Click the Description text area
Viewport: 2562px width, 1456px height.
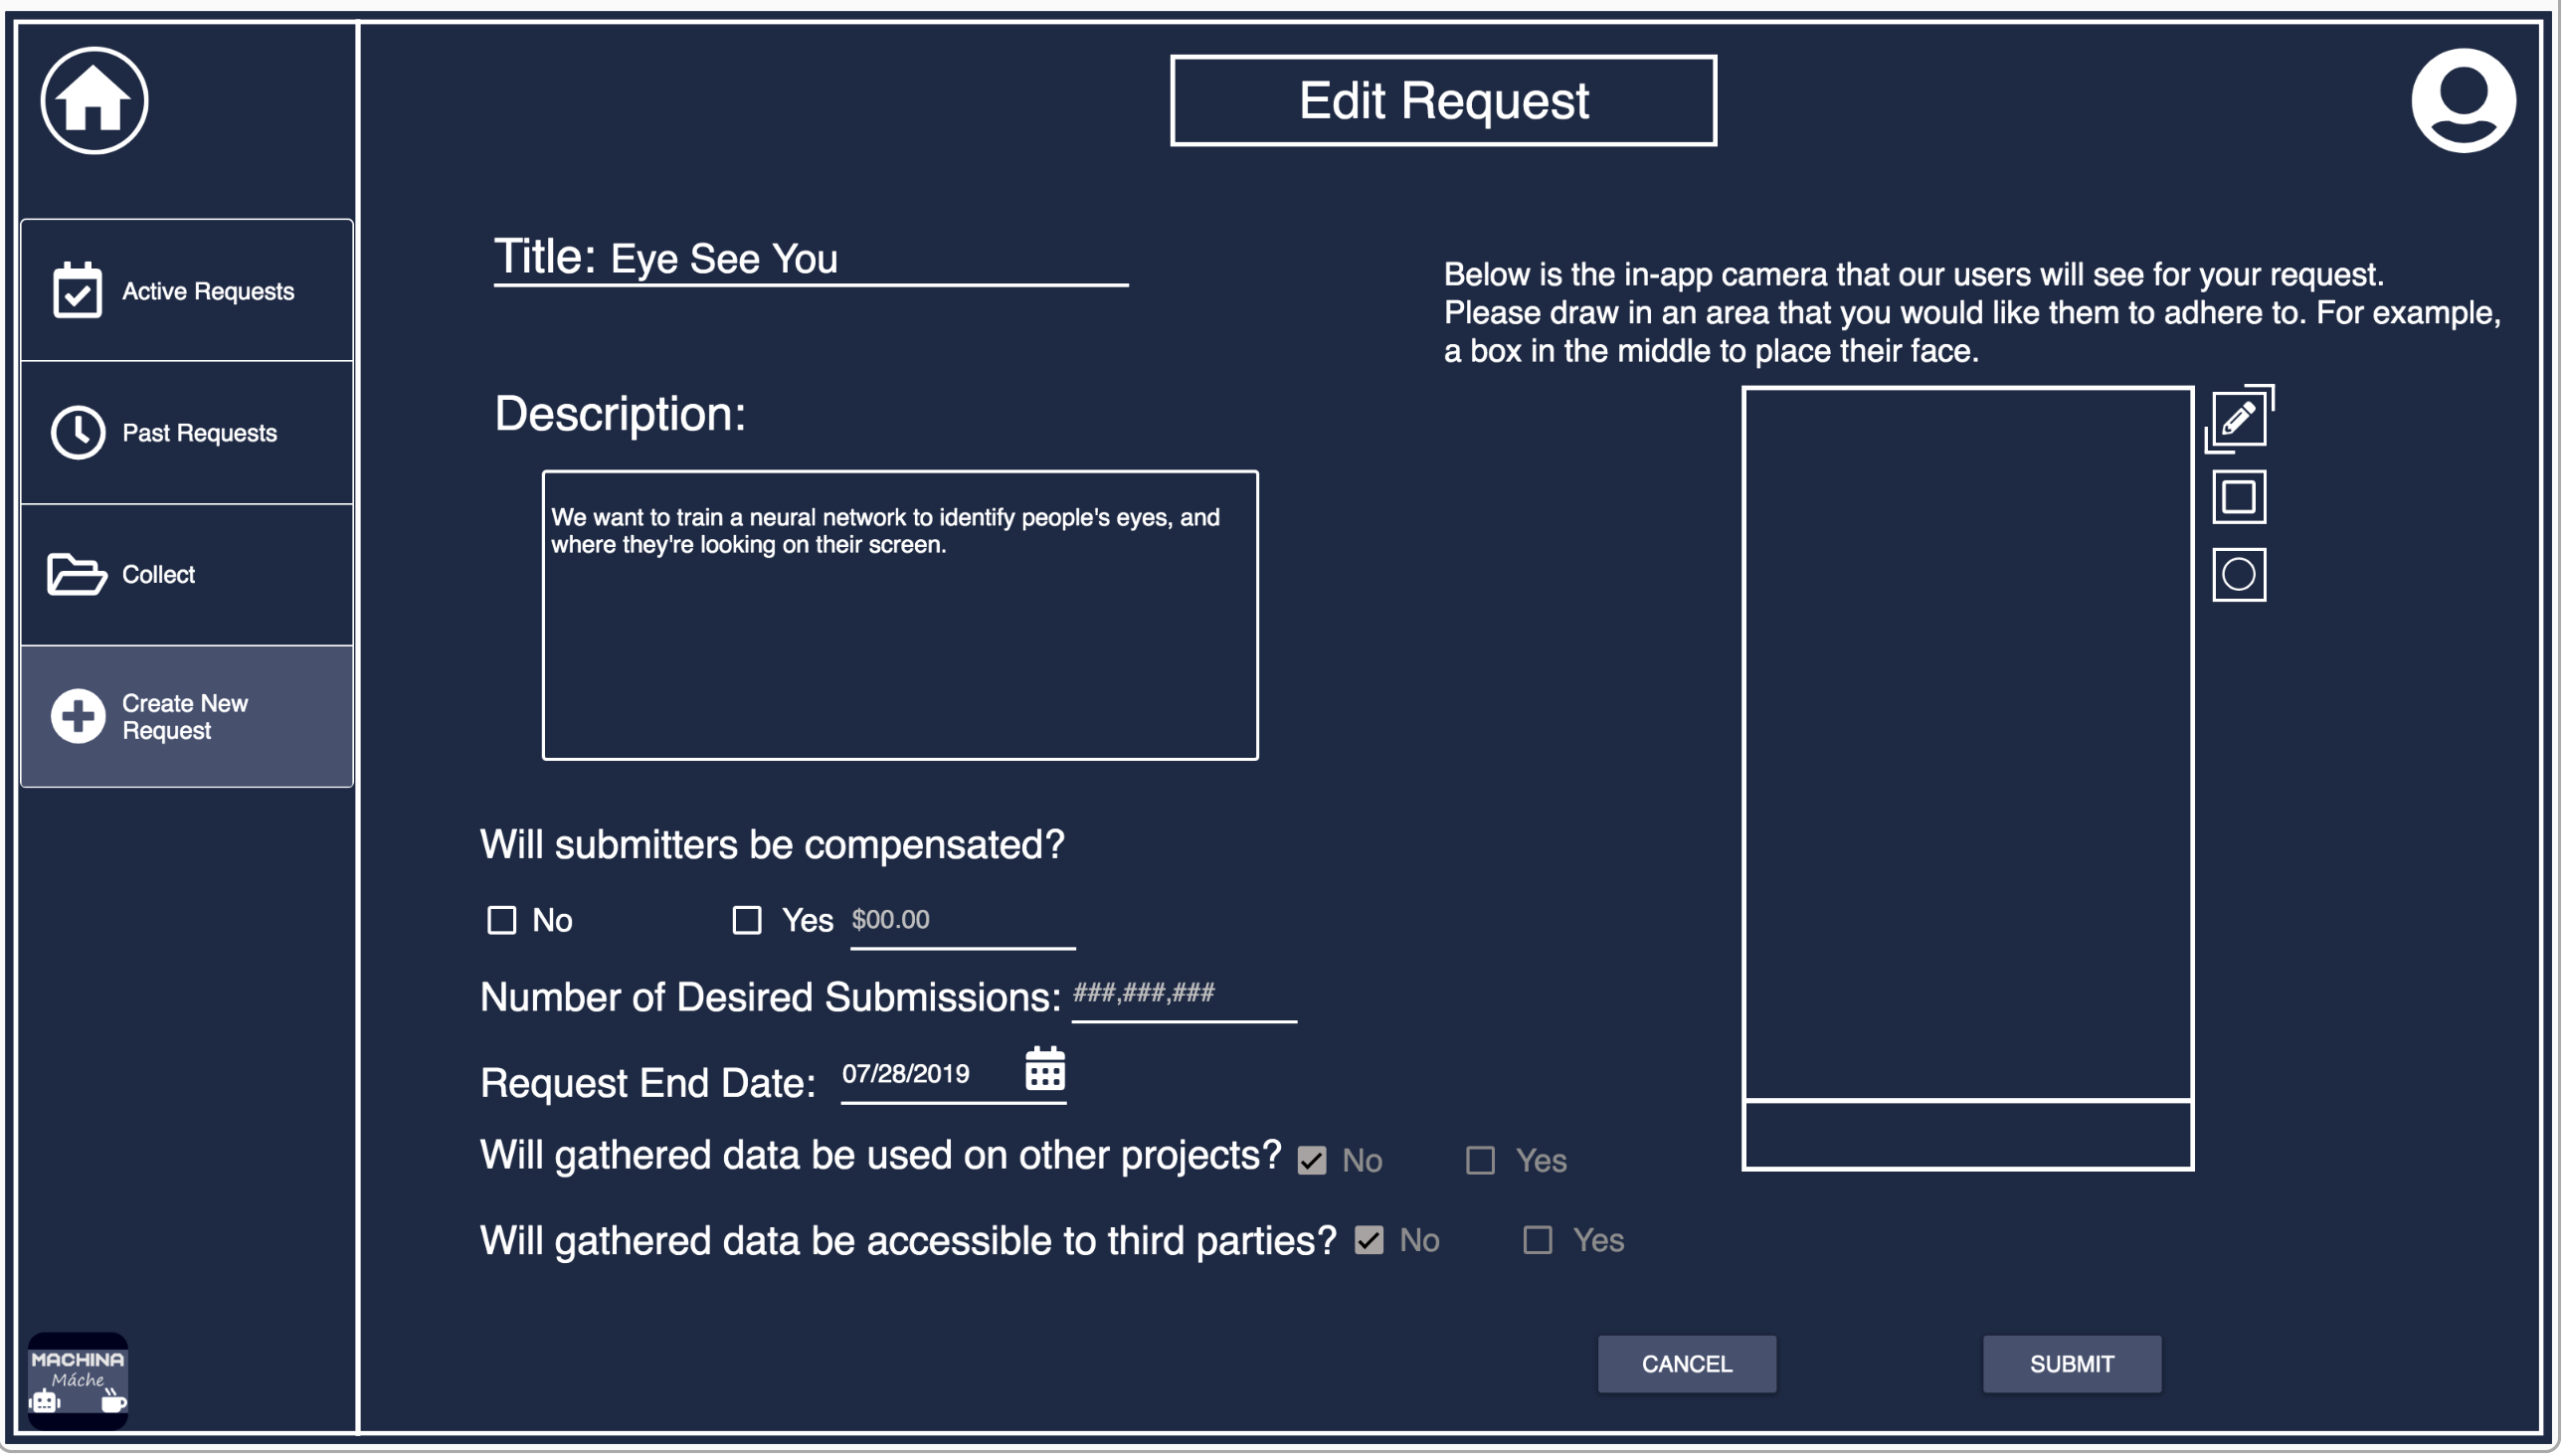point(903,615)
